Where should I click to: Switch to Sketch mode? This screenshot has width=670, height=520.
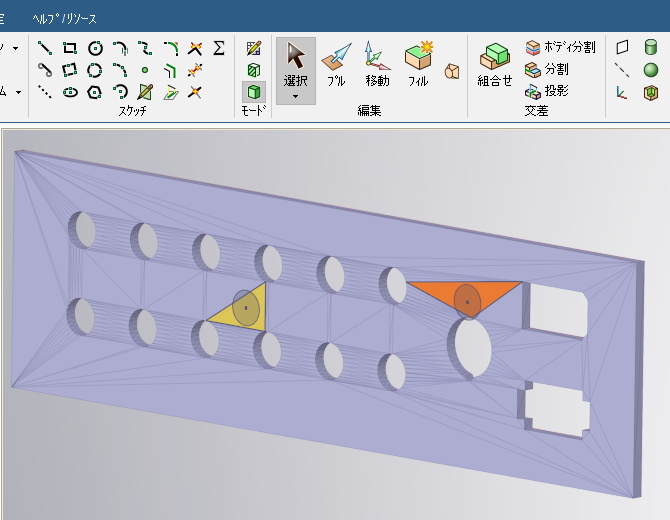254,48
